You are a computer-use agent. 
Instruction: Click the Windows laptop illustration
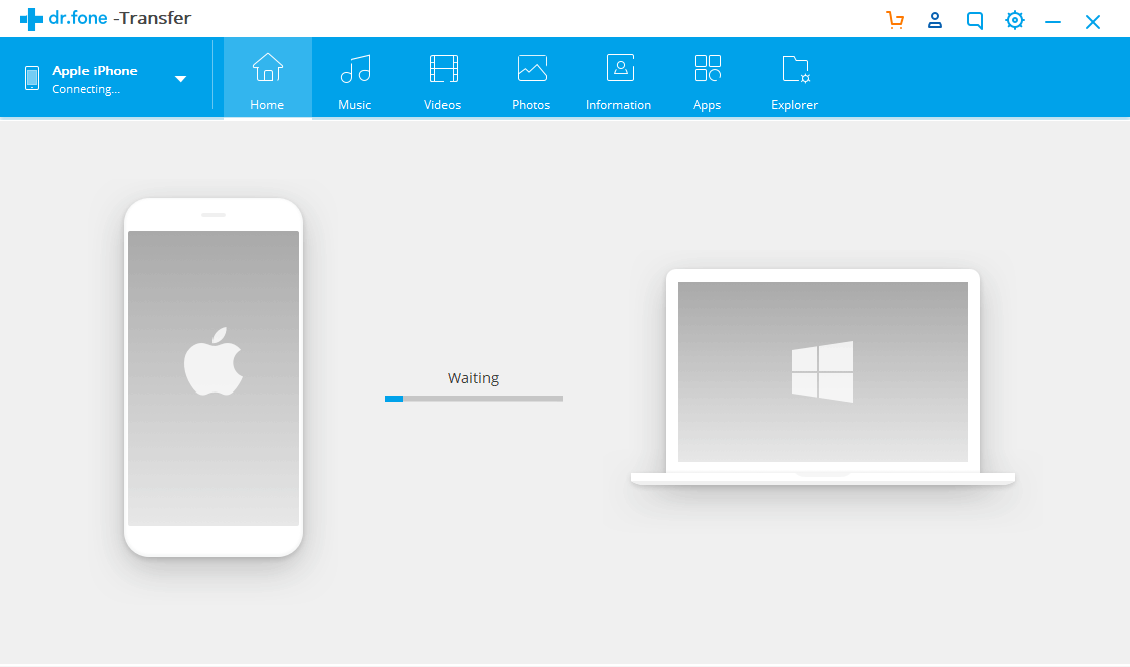coord(822,377)
